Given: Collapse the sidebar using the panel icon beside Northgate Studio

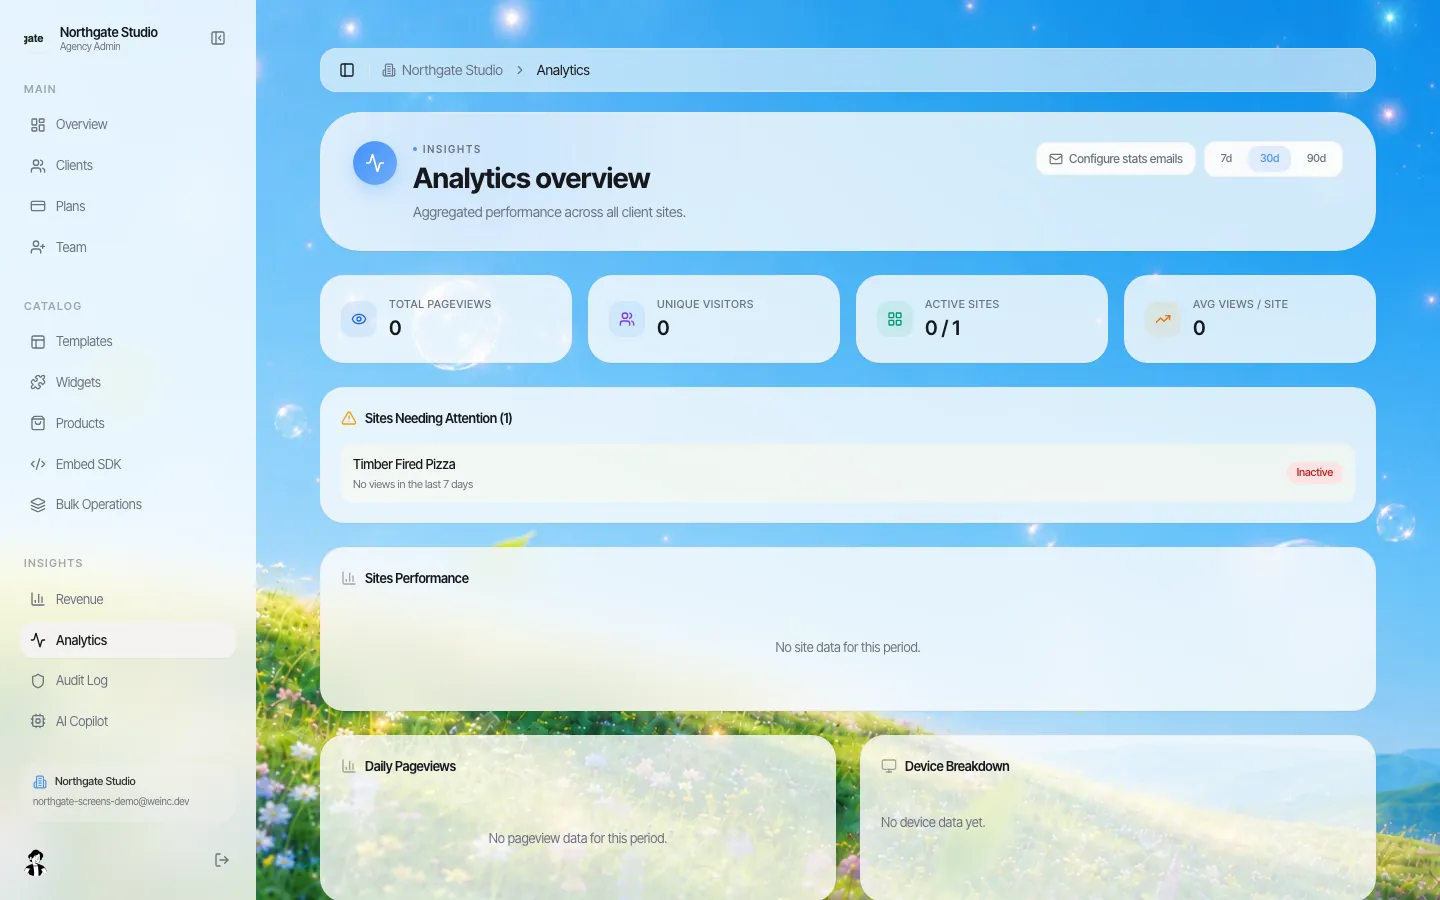Looking at the screenshot, I should click(218, 38).
